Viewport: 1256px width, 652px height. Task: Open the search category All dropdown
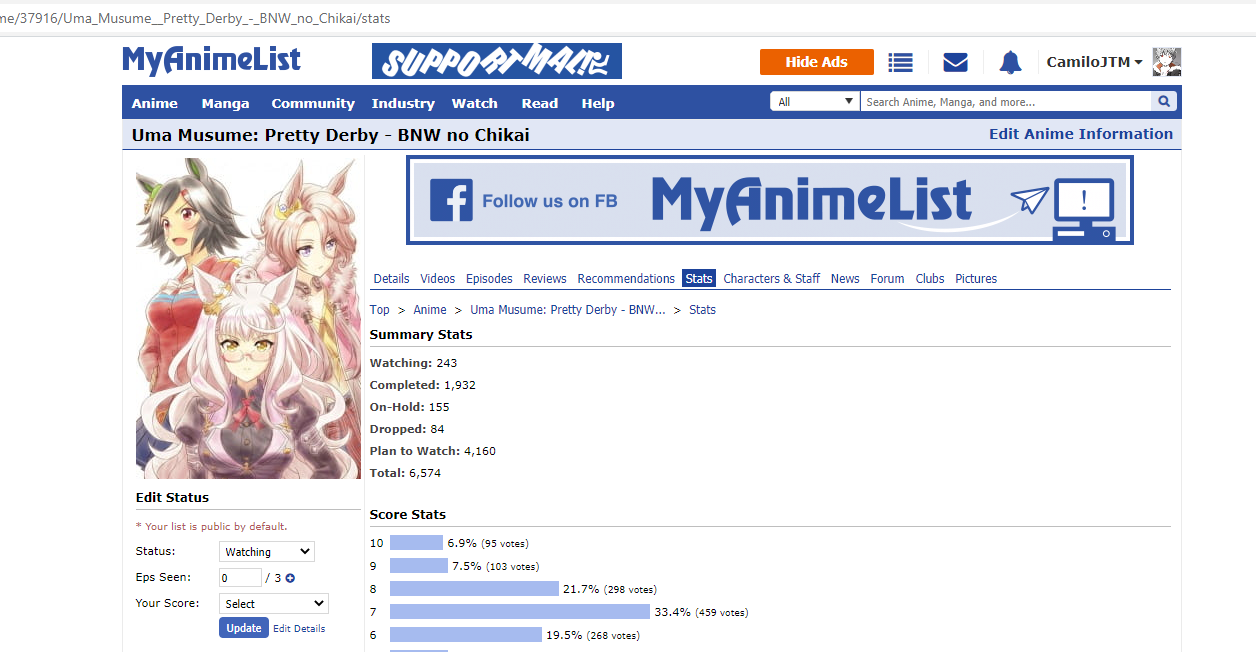click(x=815, y=102)
